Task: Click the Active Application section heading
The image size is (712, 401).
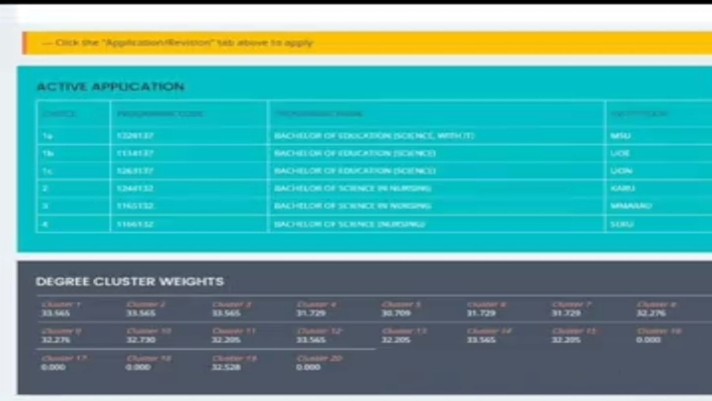Action: (110, 87)
